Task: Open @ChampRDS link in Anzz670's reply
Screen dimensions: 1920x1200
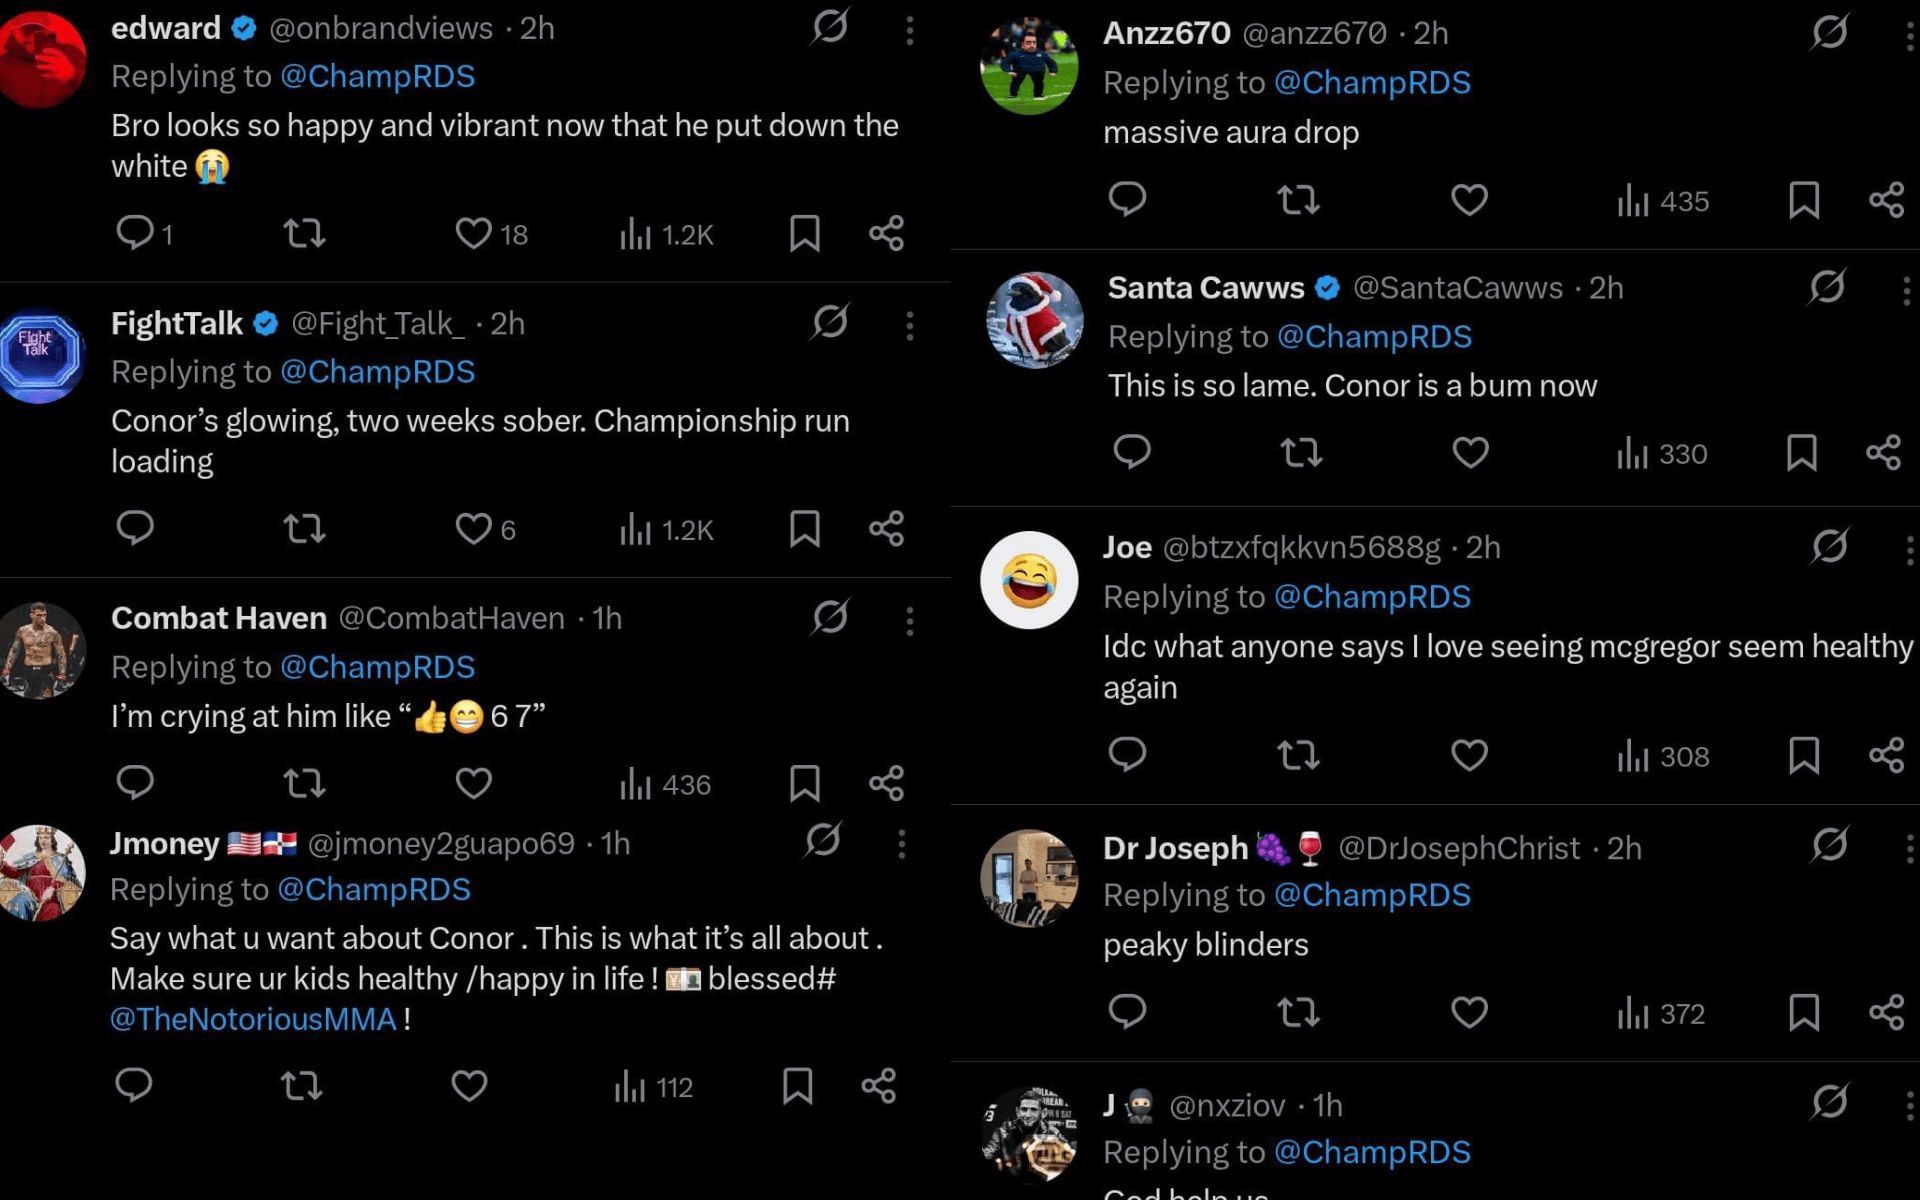Action: coord(1371,82)
